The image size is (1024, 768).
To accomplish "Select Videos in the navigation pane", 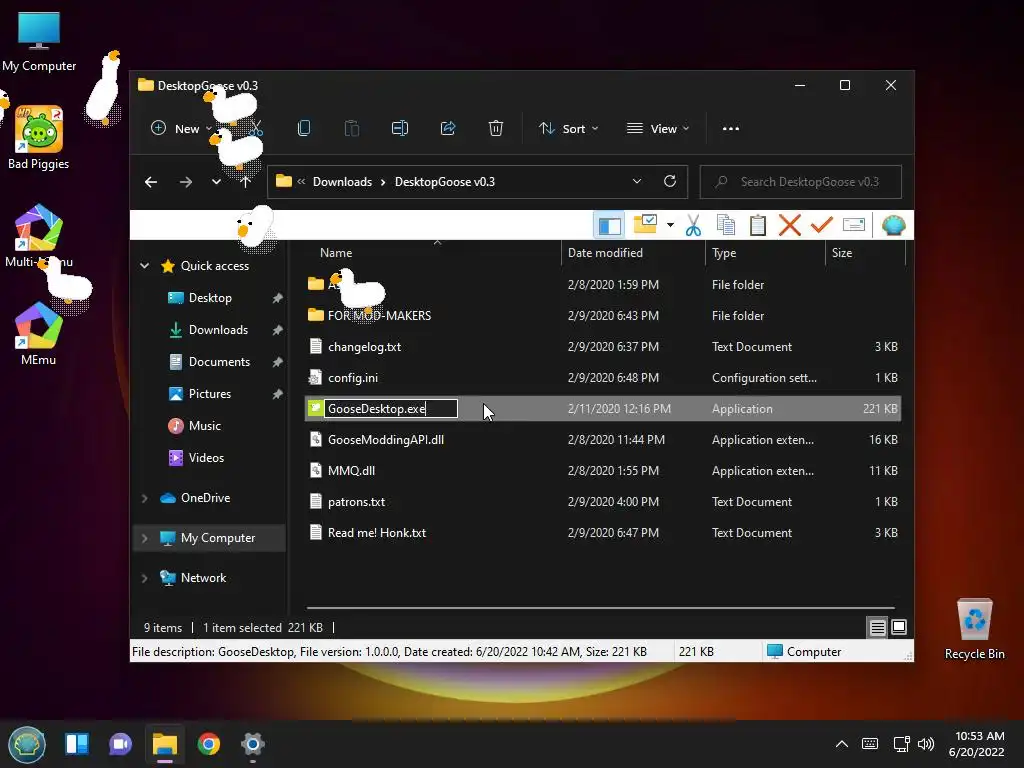I will pyautogui.click(x=206, y=458).
